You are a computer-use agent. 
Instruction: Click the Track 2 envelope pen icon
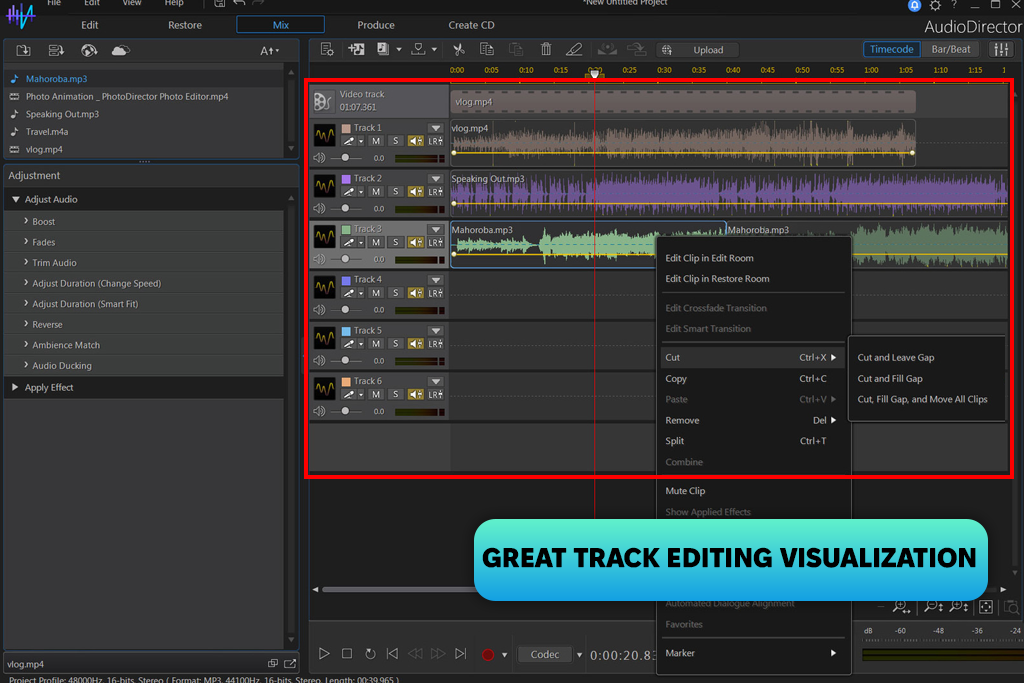tap(349, 191)
